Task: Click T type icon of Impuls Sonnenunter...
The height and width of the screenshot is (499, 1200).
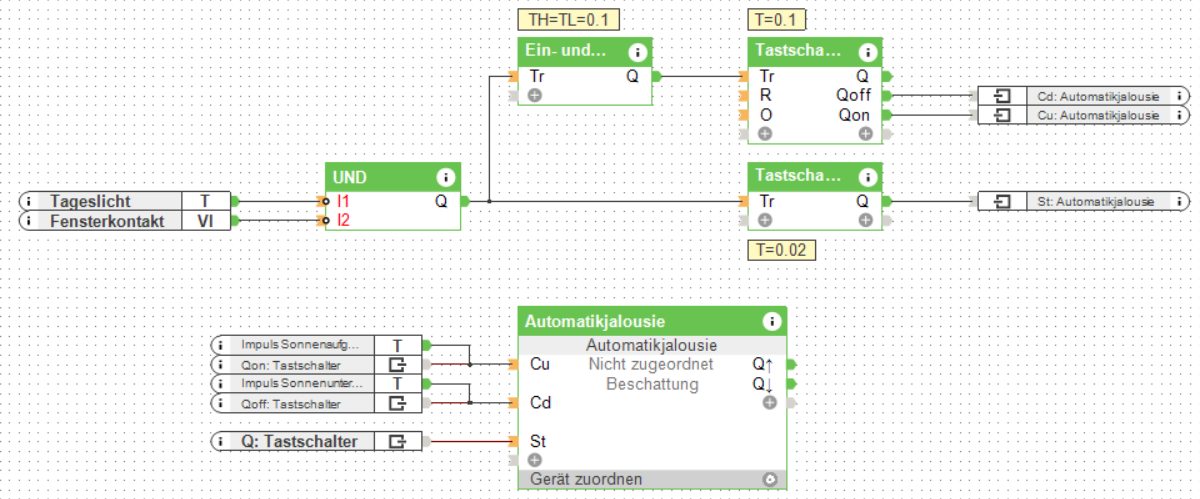Action: coord(397,384)
